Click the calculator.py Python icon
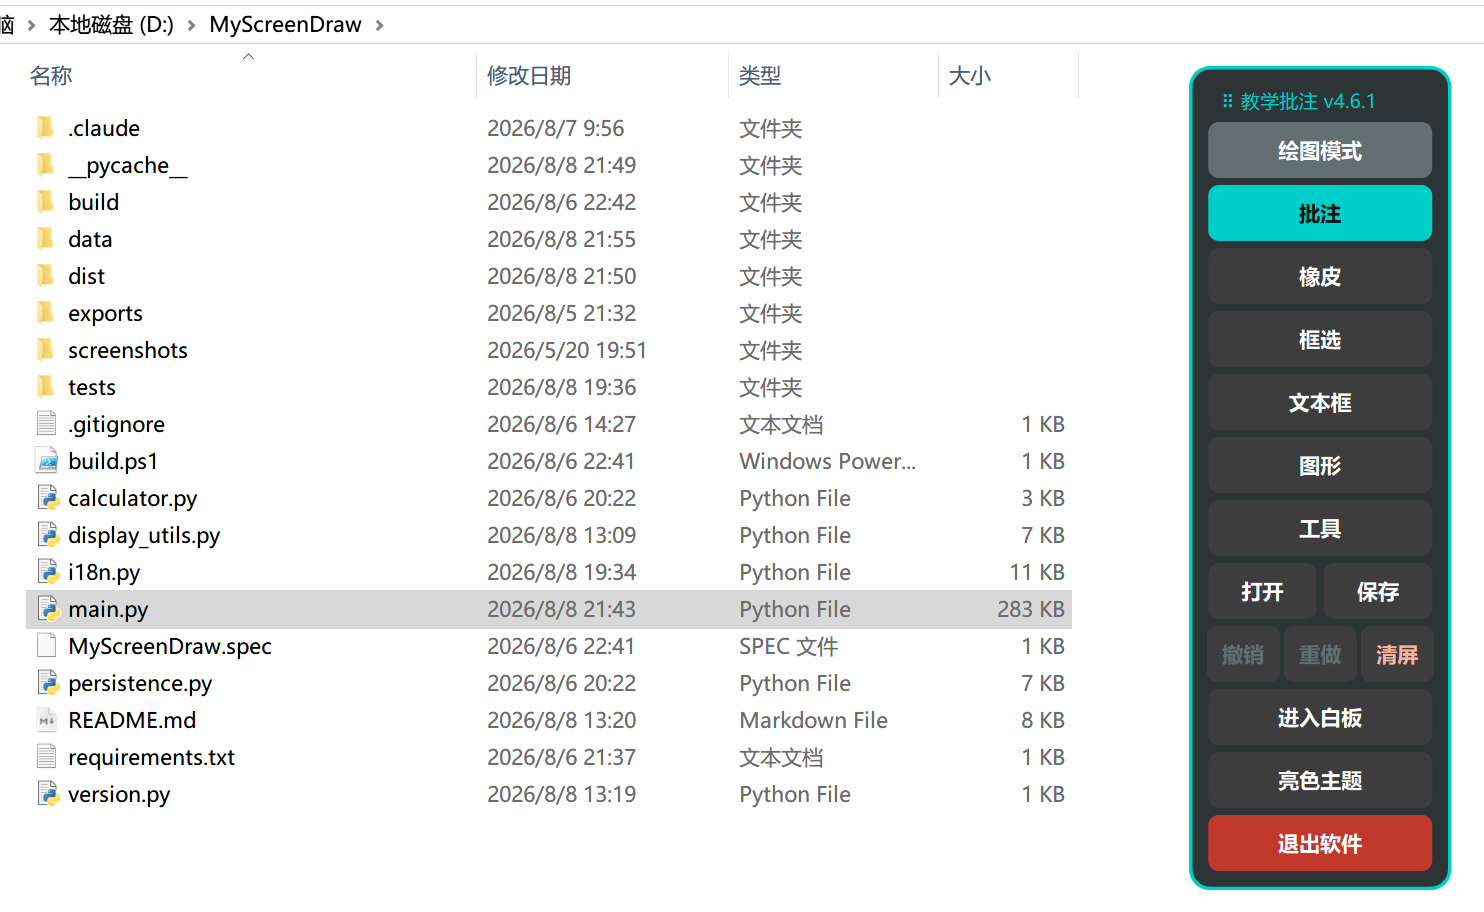 point(47,497)
